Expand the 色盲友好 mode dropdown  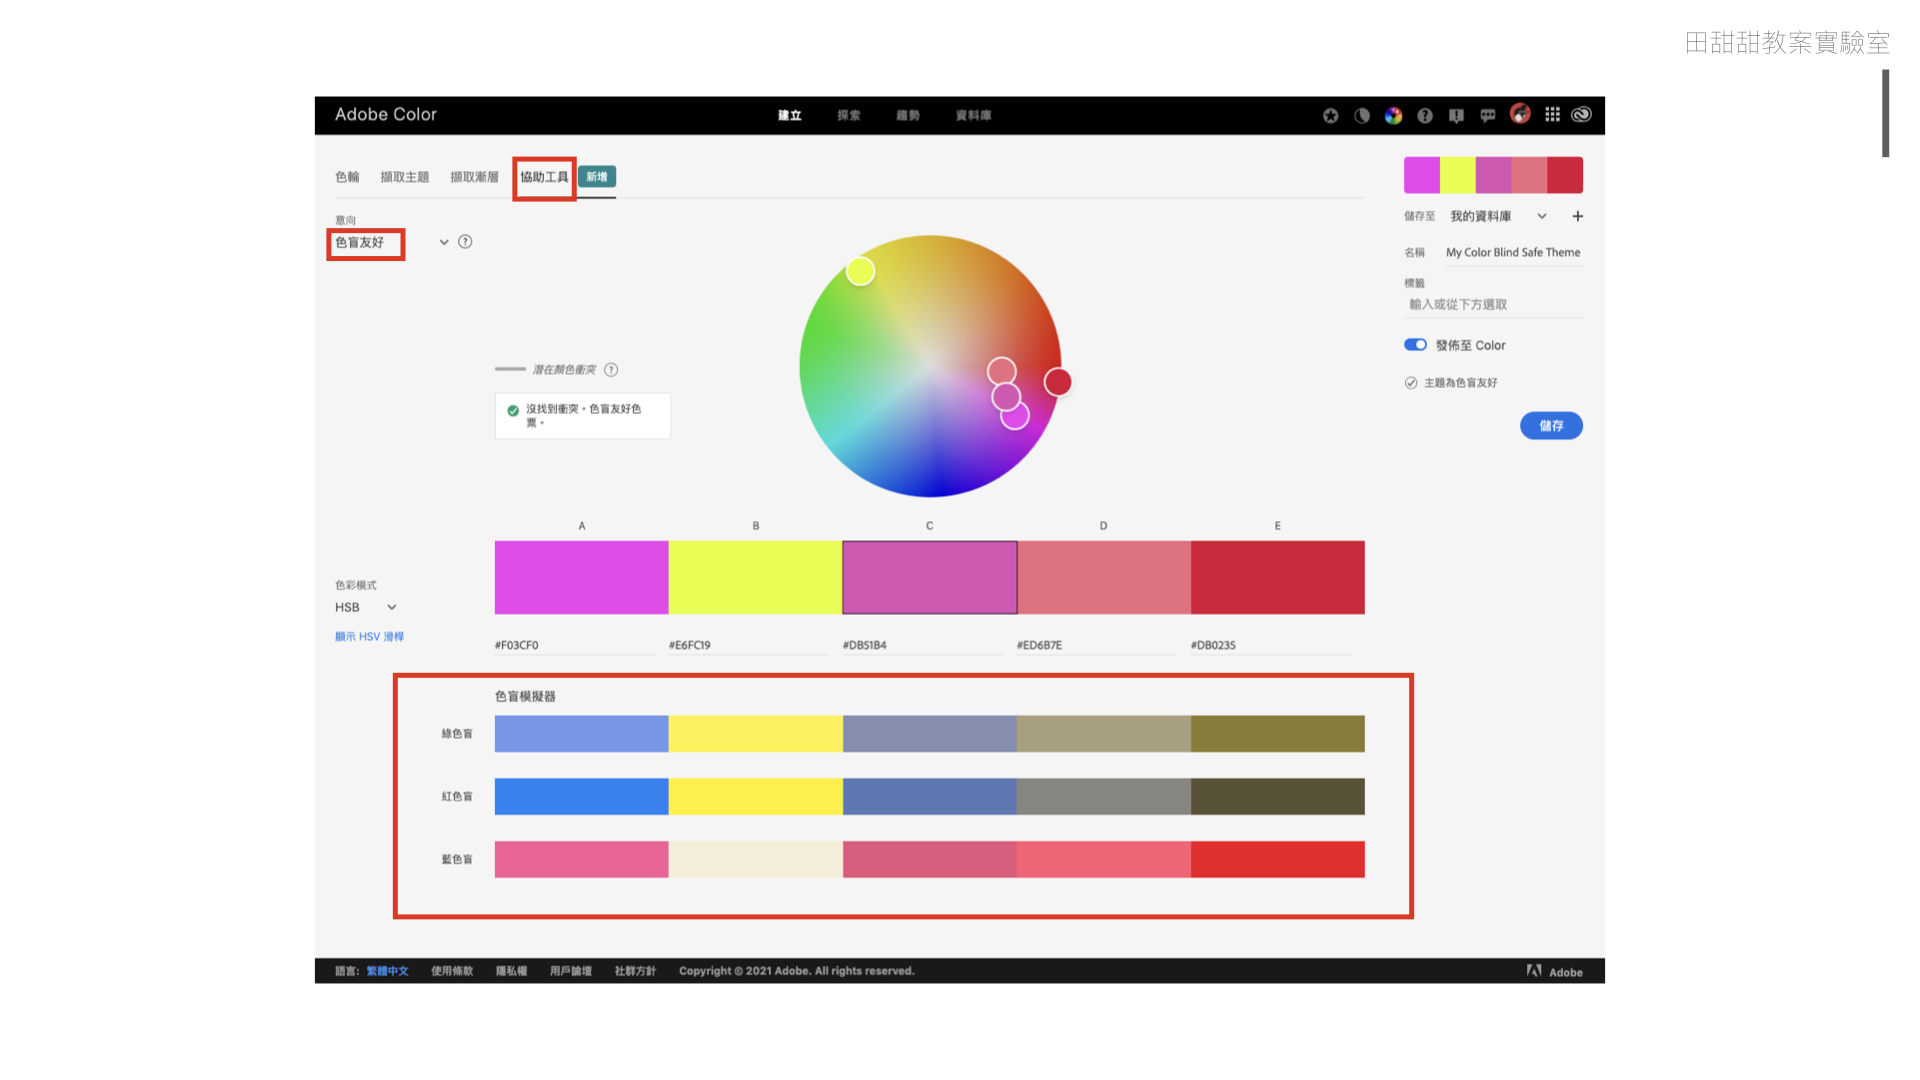(444, 243)
